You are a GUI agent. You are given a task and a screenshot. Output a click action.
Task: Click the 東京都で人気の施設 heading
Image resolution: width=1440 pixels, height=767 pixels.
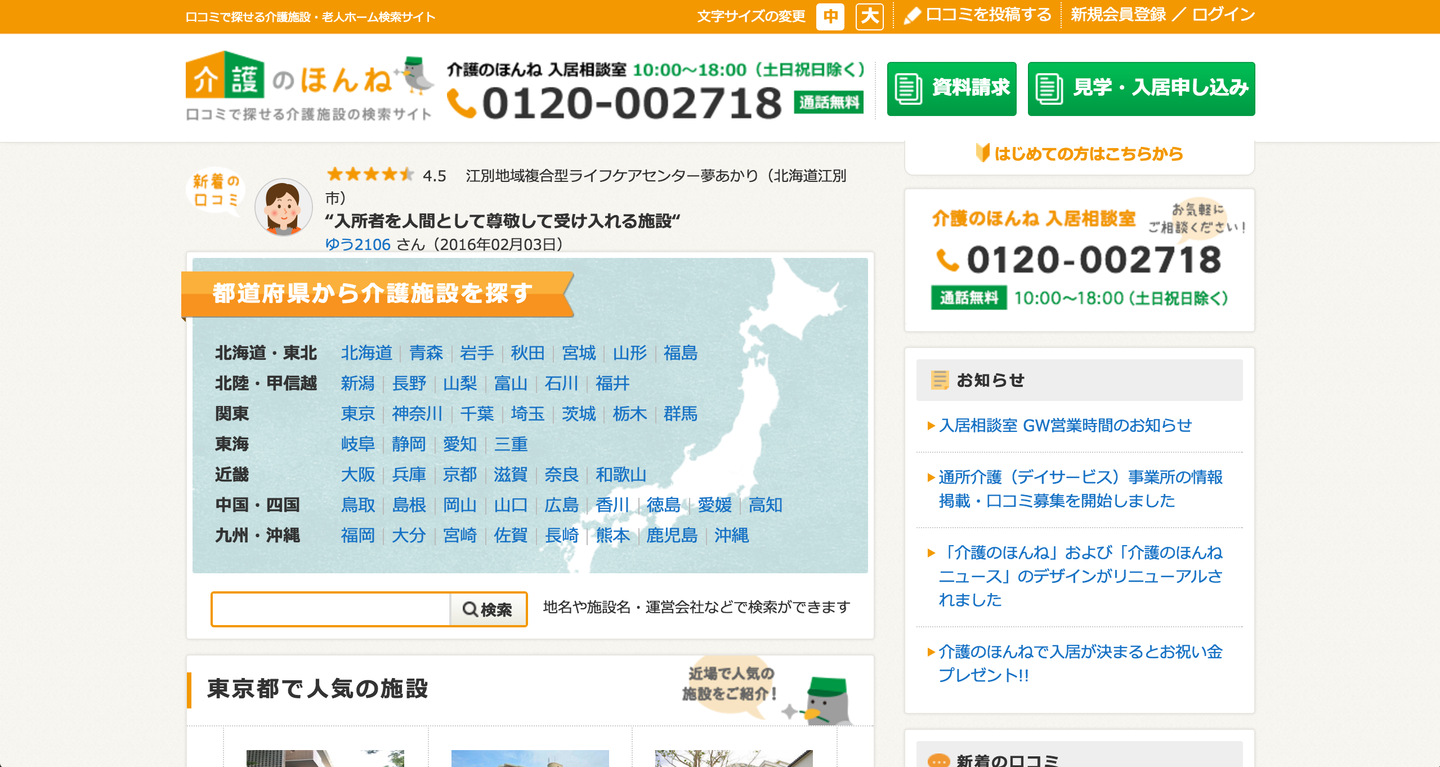point(318,689)
